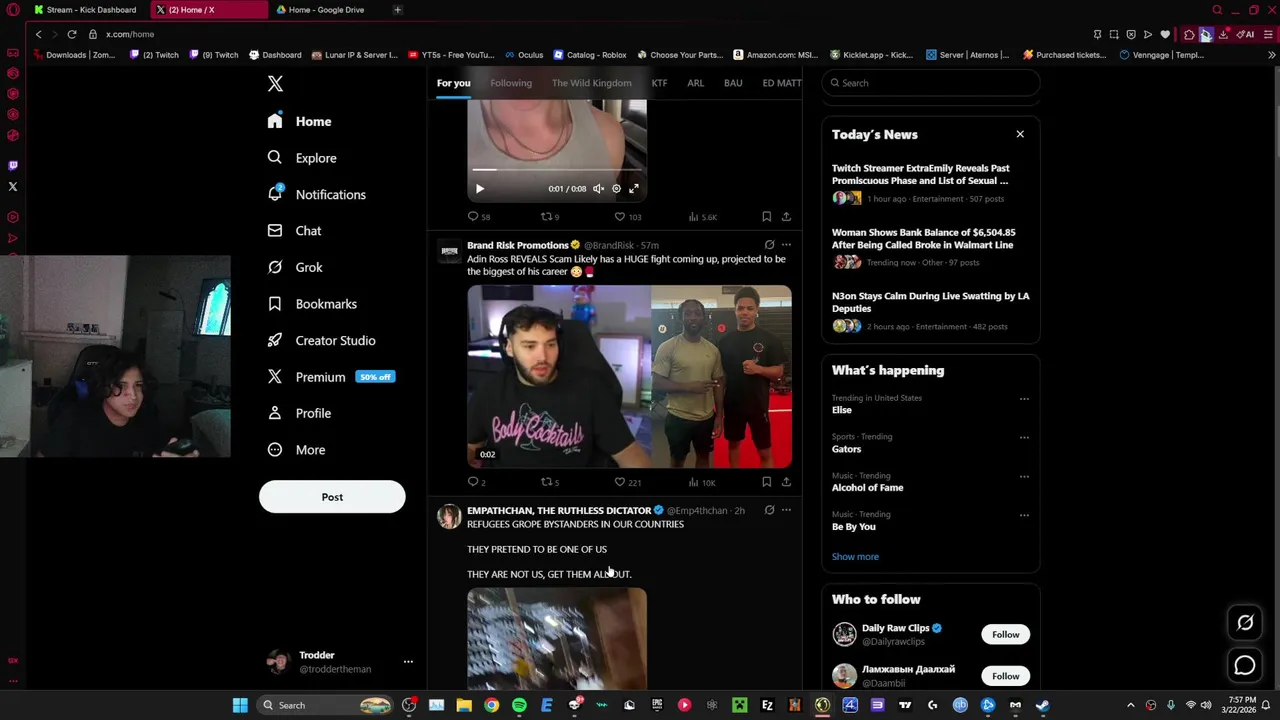
Task: Open more options on EMPATHCHAN post
Action: 786,510
